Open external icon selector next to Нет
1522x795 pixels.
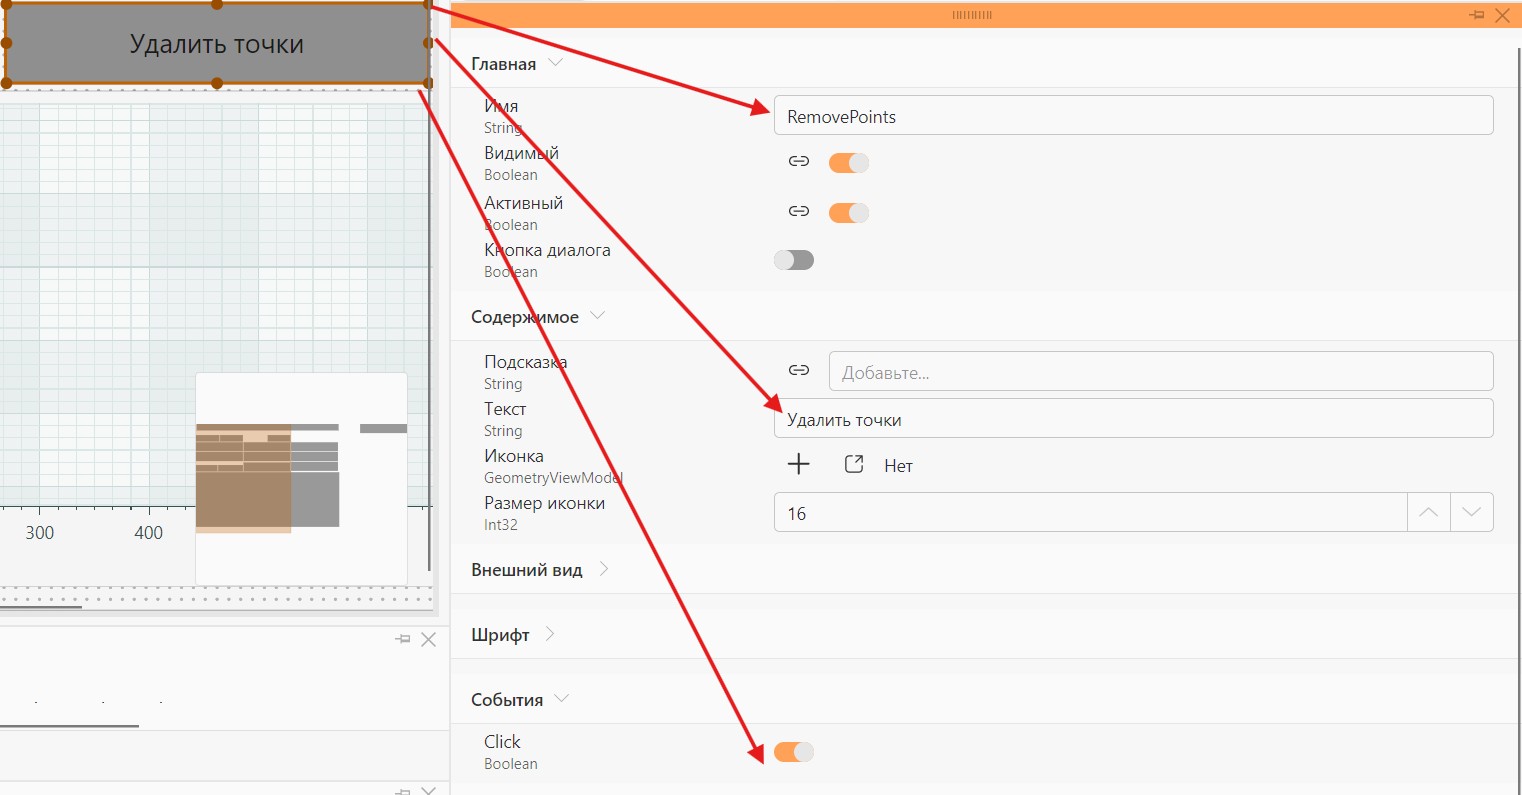point(854,464)
